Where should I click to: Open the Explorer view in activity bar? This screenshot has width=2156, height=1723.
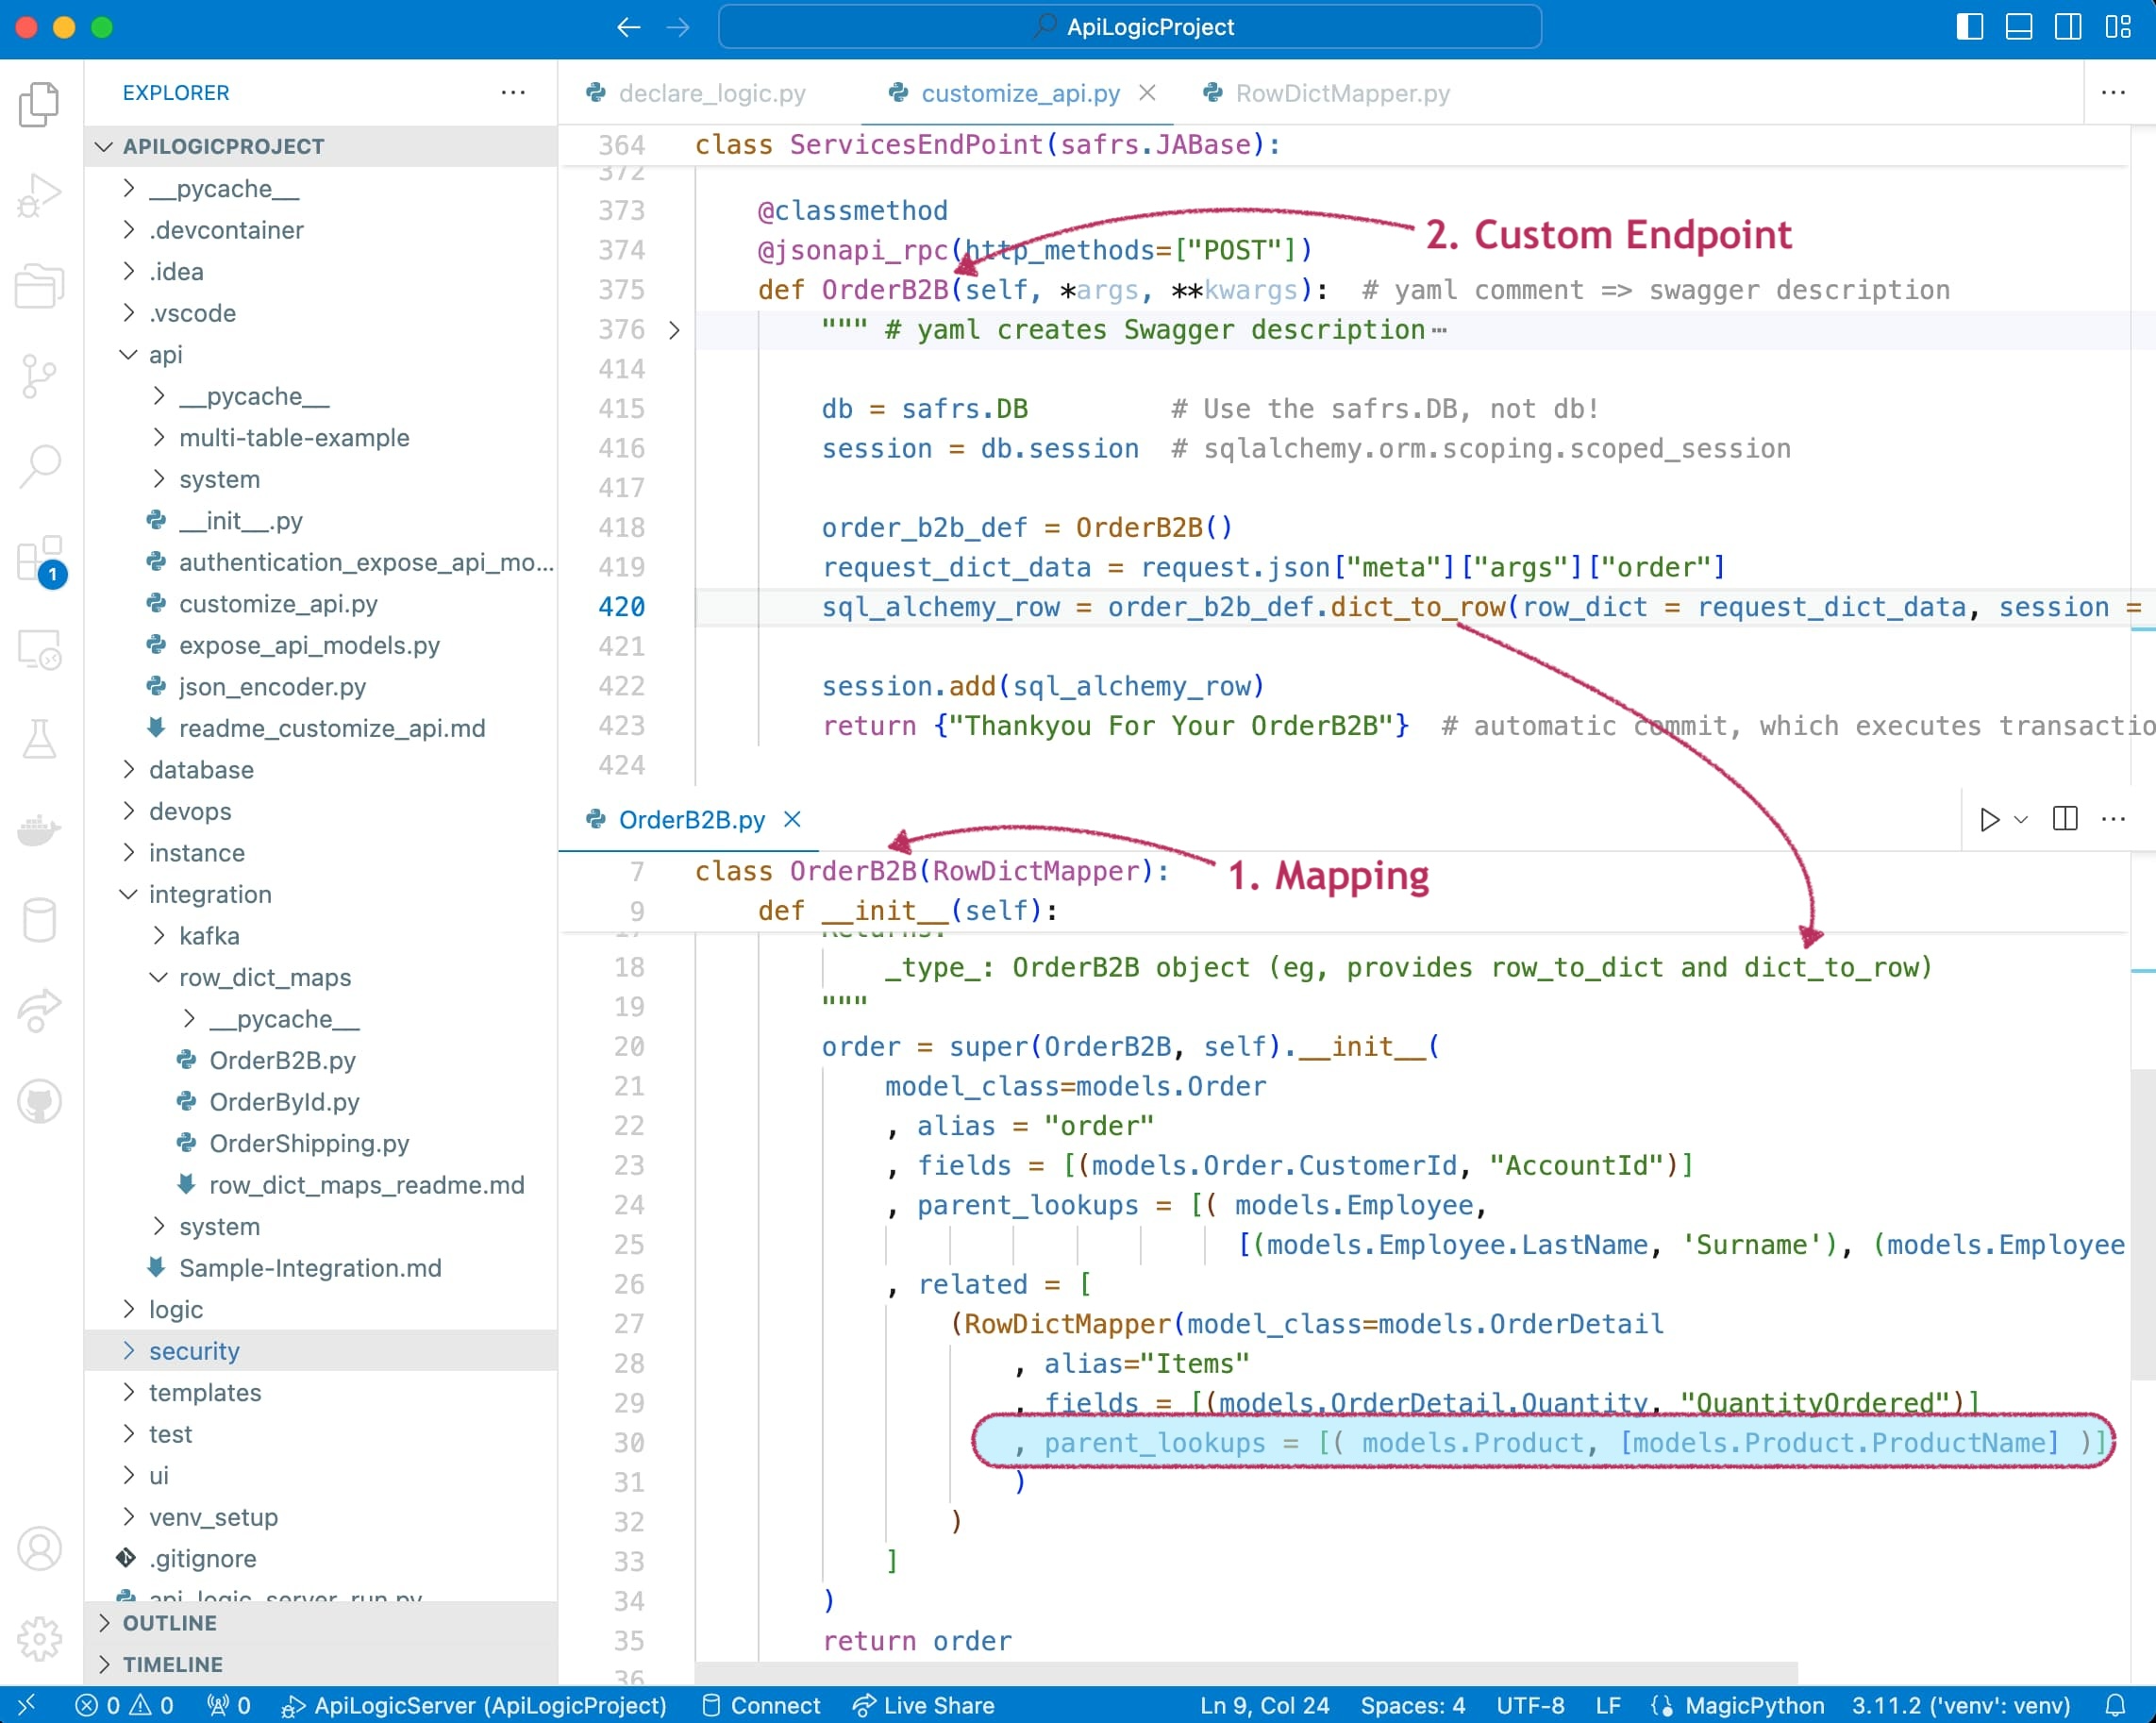(39, 104)
